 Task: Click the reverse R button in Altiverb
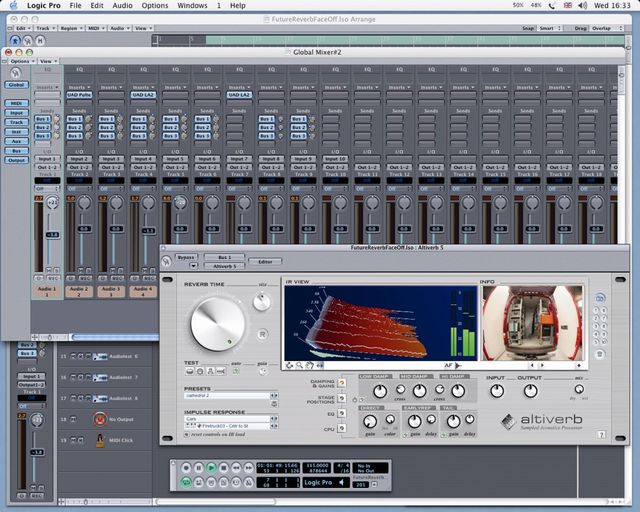tap(262, 334)
